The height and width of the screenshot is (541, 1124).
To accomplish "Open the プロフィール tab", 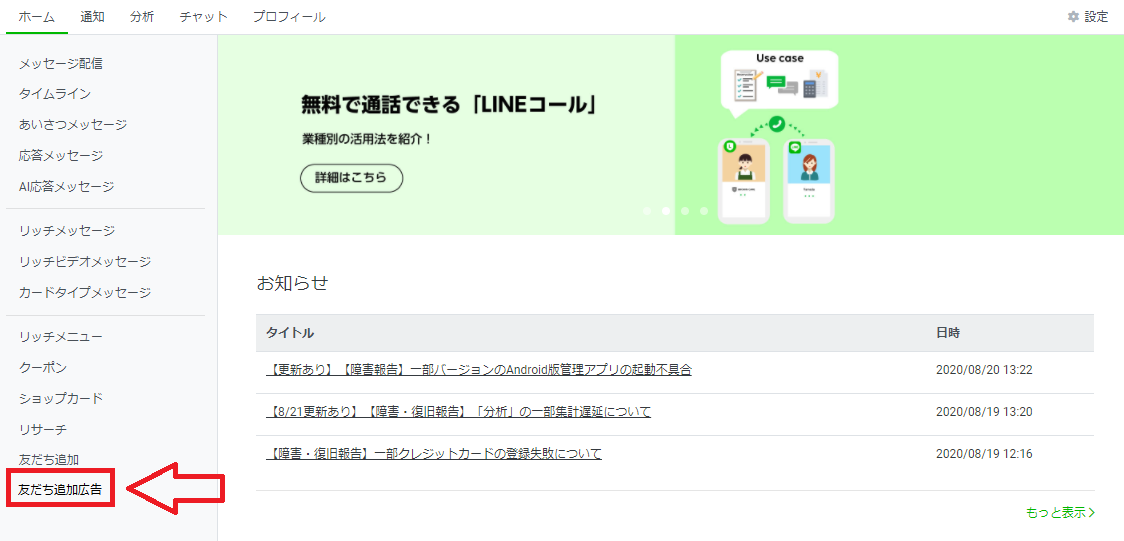I will [x=289, y=17].
